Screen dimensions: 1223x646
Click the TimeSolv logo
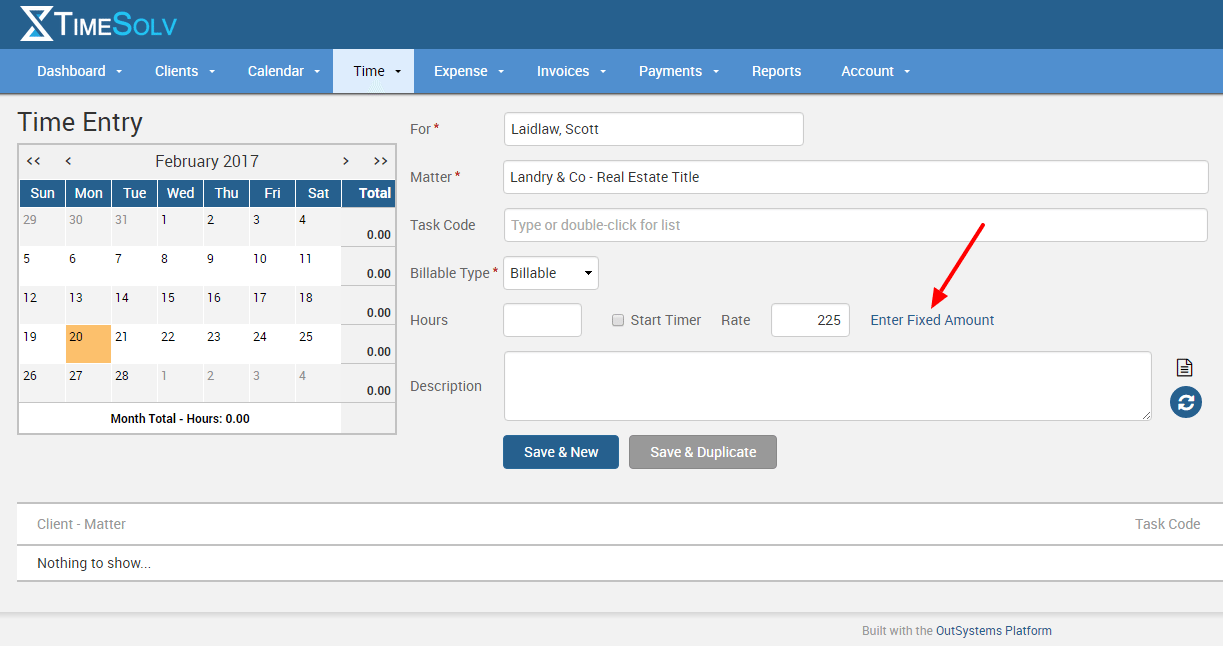97,24
